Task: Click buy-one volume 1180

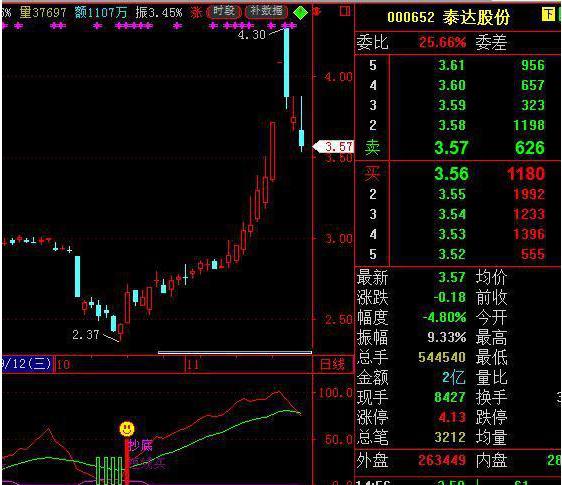Action: [x=526, y=174]
